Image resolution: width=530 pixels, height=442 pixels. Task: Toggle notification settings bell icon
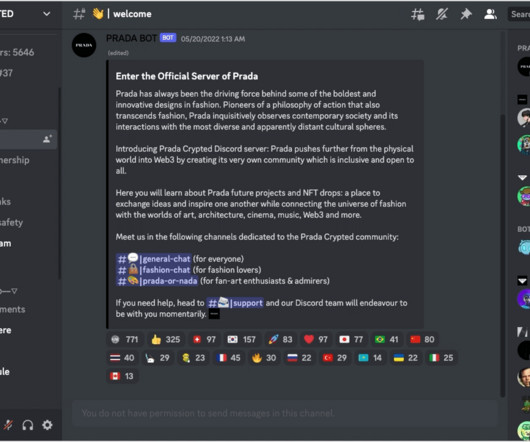(442, 14)
